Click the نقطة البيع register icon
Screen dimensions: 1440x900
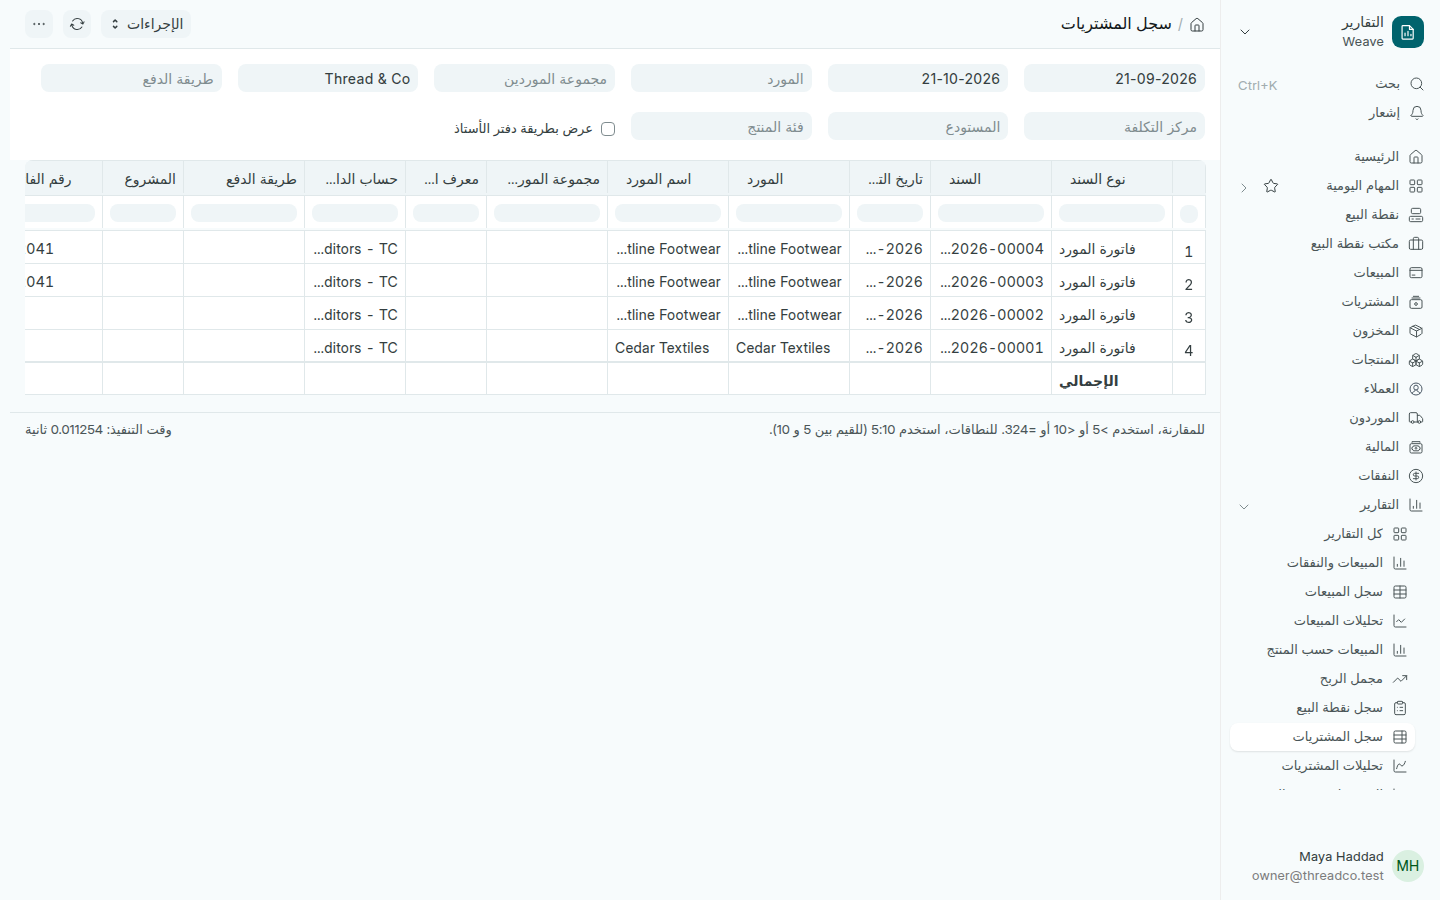coord(1416,215)
